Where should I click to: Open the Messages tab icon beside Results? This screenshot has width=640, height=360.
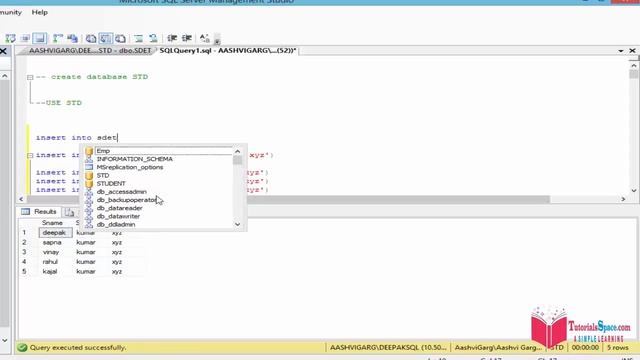70,212
